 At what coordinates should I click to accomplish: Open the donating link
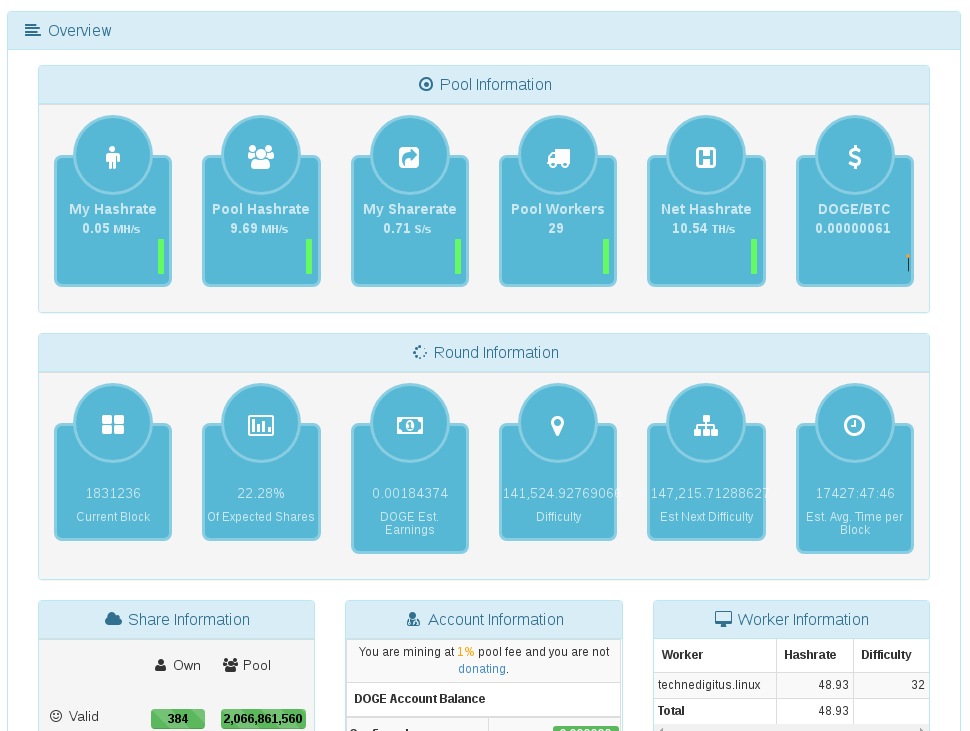(x=482, y=669)
